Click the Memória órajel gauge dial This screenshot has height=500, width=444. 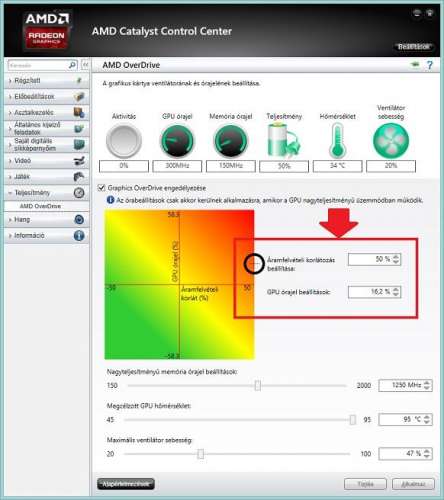[230, 141]
